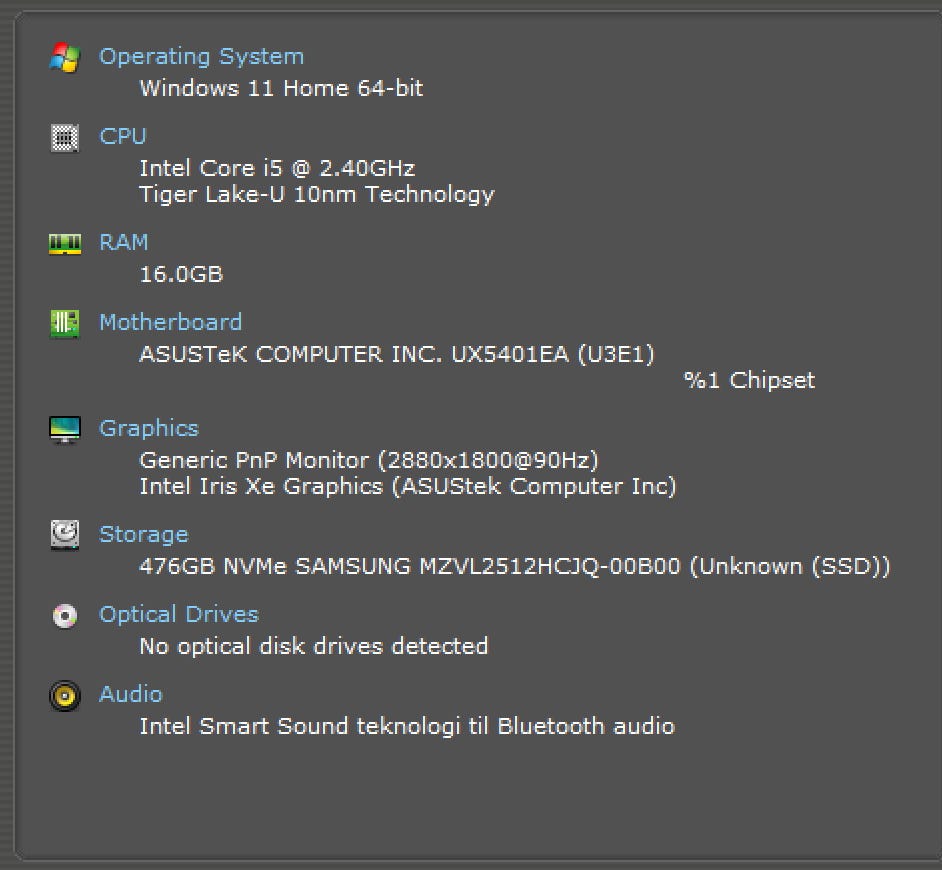Open the Audio section heading
Image resolution: width=942 pixels, height=870 pixels.
coord(131,694)
